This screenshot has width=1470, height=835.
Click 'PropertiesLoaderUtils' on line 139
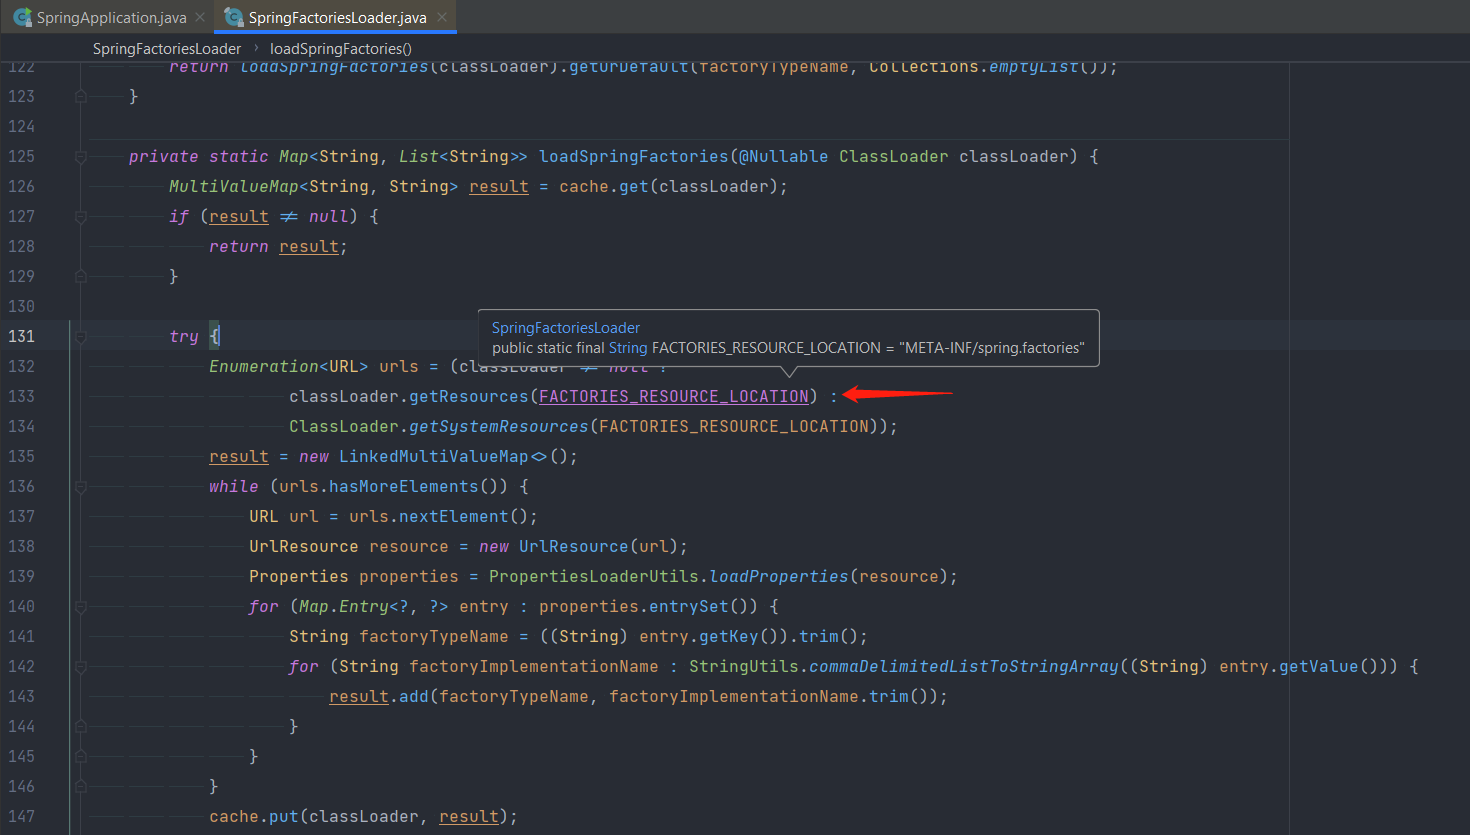point(594,576)
